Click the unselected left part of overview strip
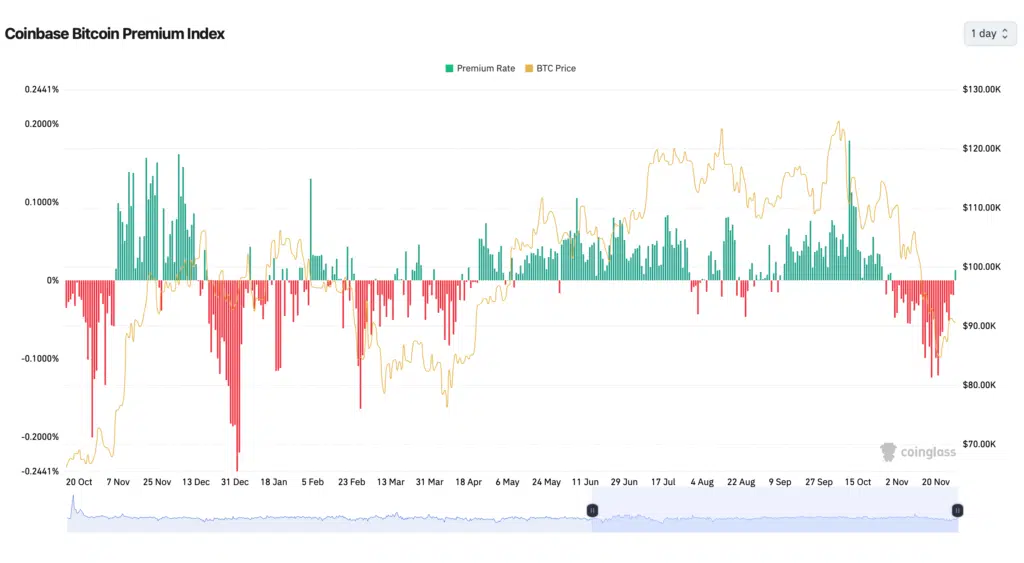The width and height of the screenshot is (1024, 563). point(330,517)
